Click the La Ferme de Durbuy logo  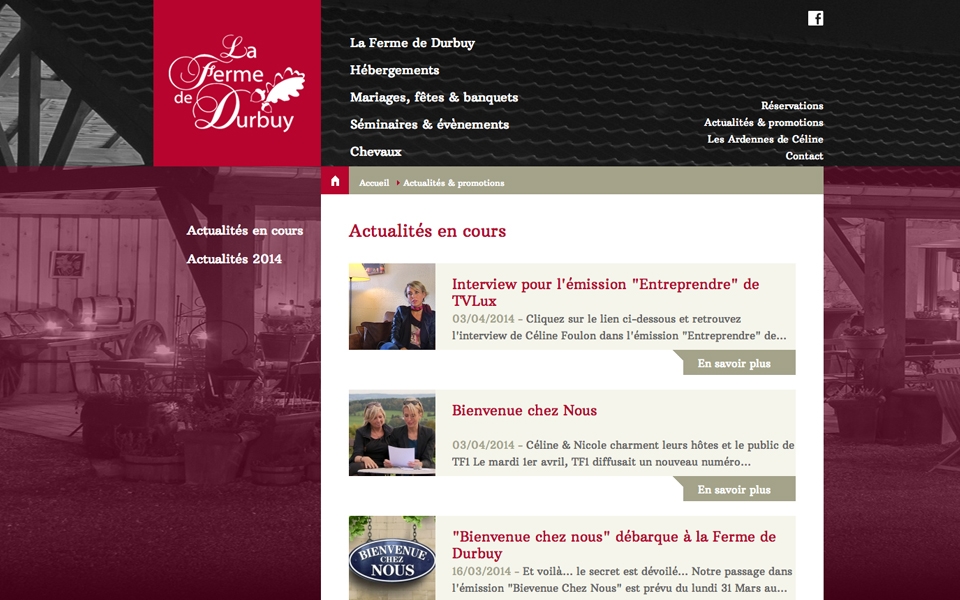(x=237, y=83)
